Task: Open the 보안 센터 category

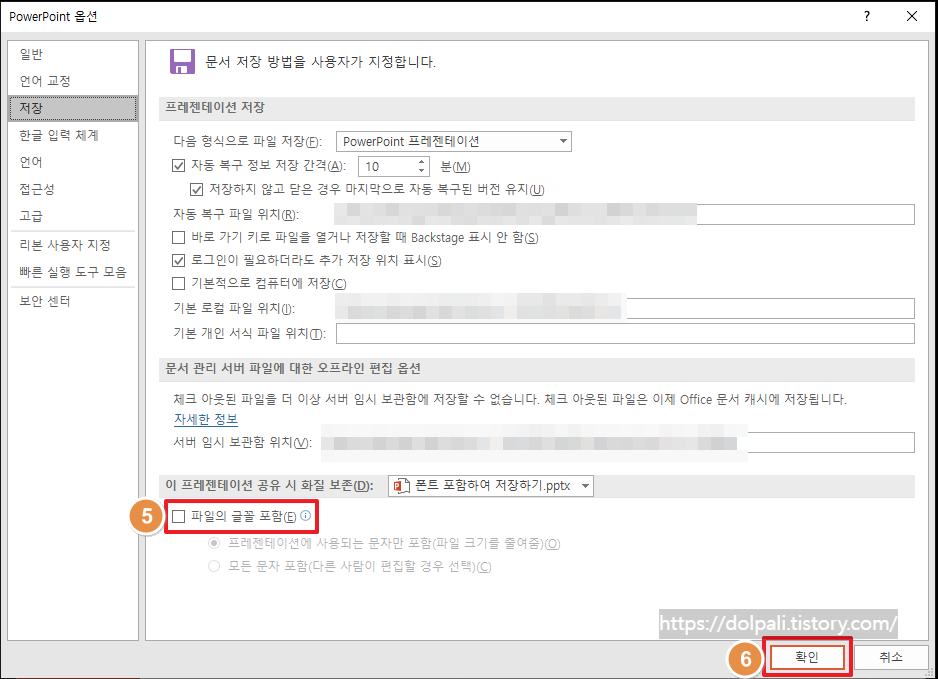Action: click(x=73, y=301)
